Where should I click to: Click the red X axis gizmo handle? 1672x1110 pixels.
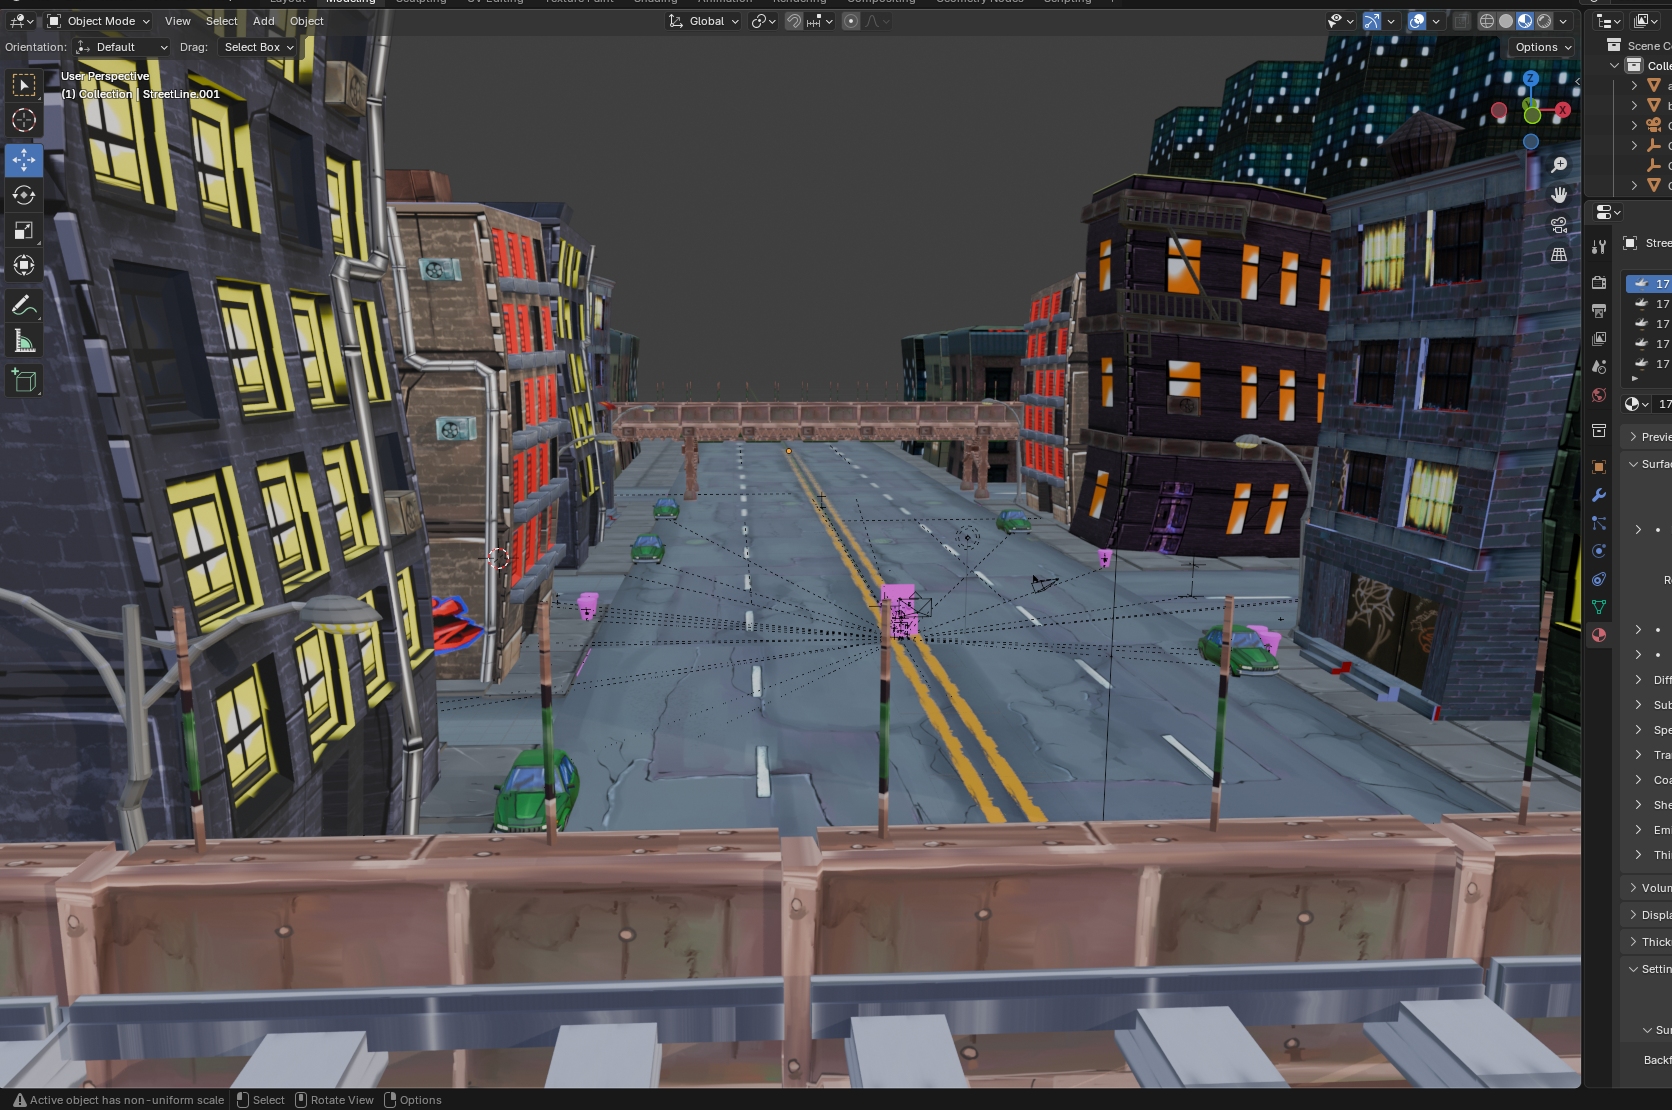point(1562,110)
